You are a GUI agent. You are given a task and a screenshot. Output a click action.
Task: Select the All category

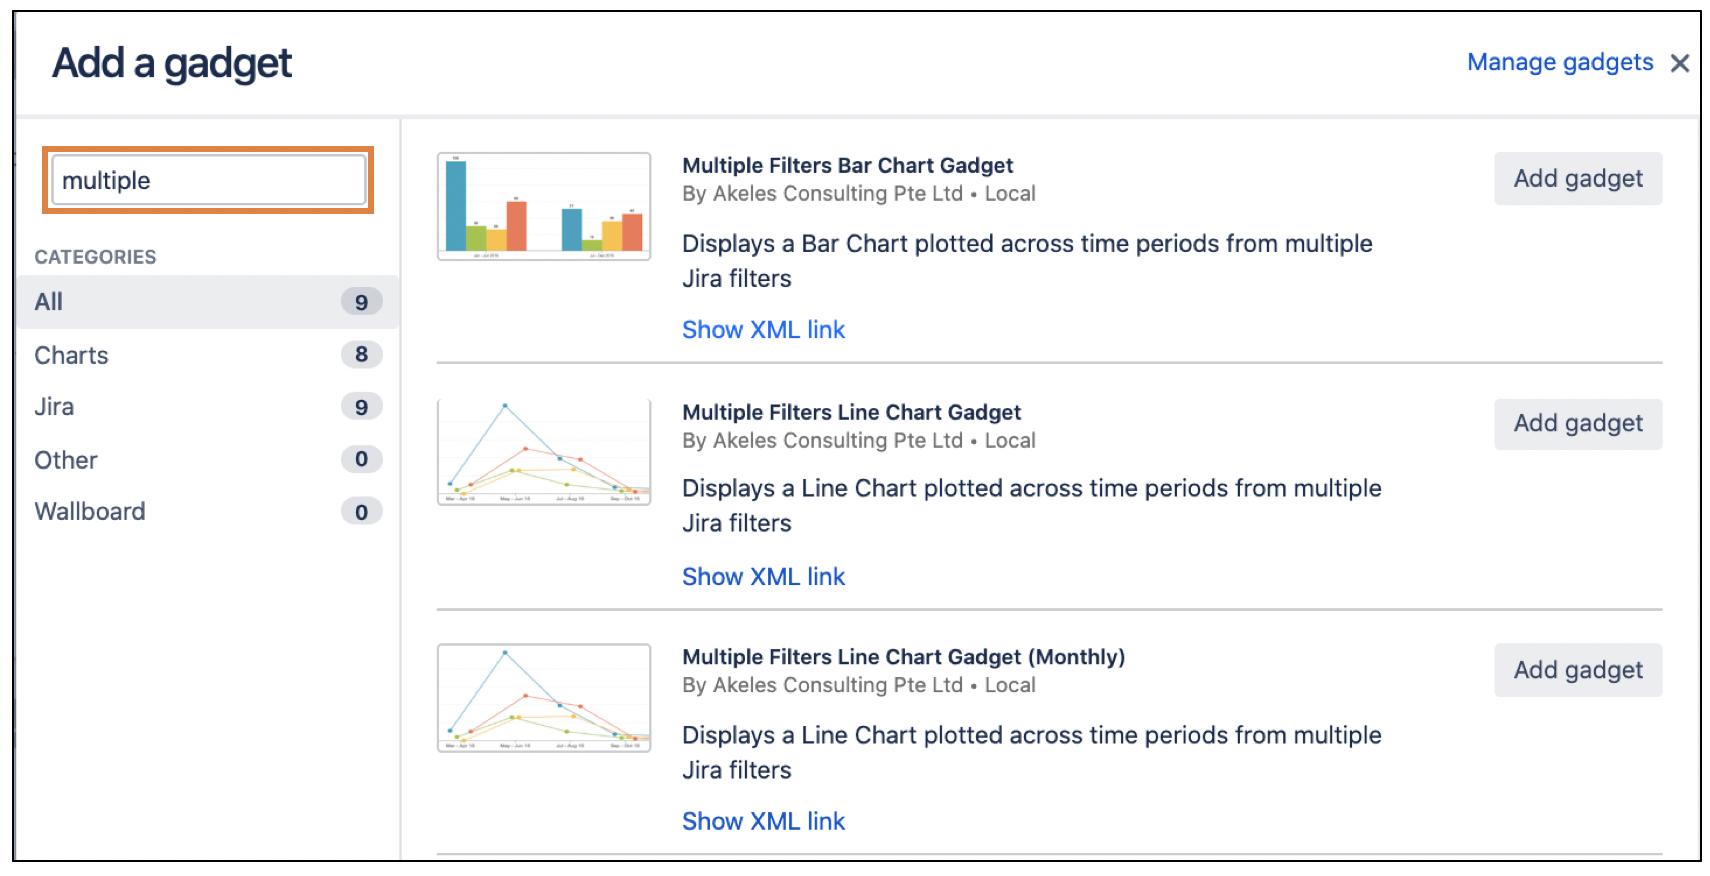48,301
